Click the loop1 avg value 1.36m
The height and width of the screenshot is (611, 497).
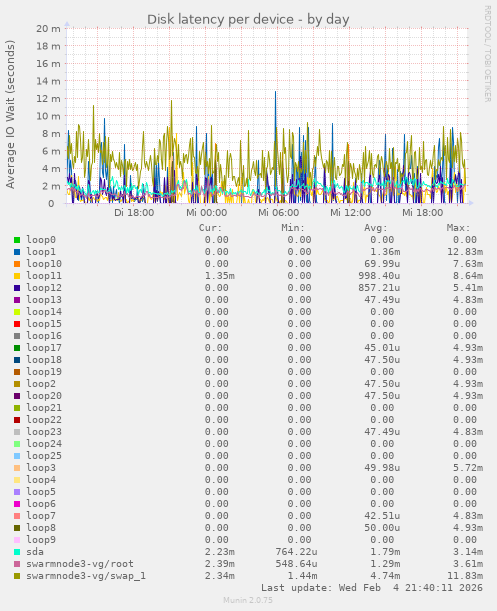click(x=385, y=252)
